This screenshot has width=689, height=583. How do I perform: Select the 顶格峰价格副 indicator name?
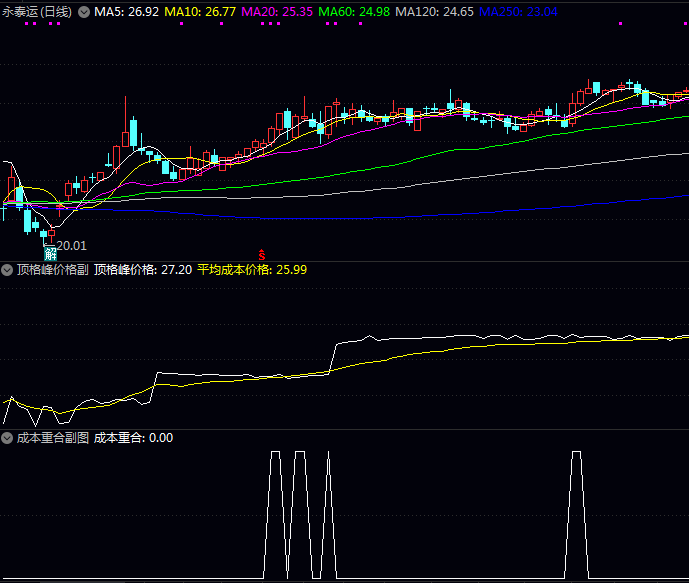click(x=53, y=269)
